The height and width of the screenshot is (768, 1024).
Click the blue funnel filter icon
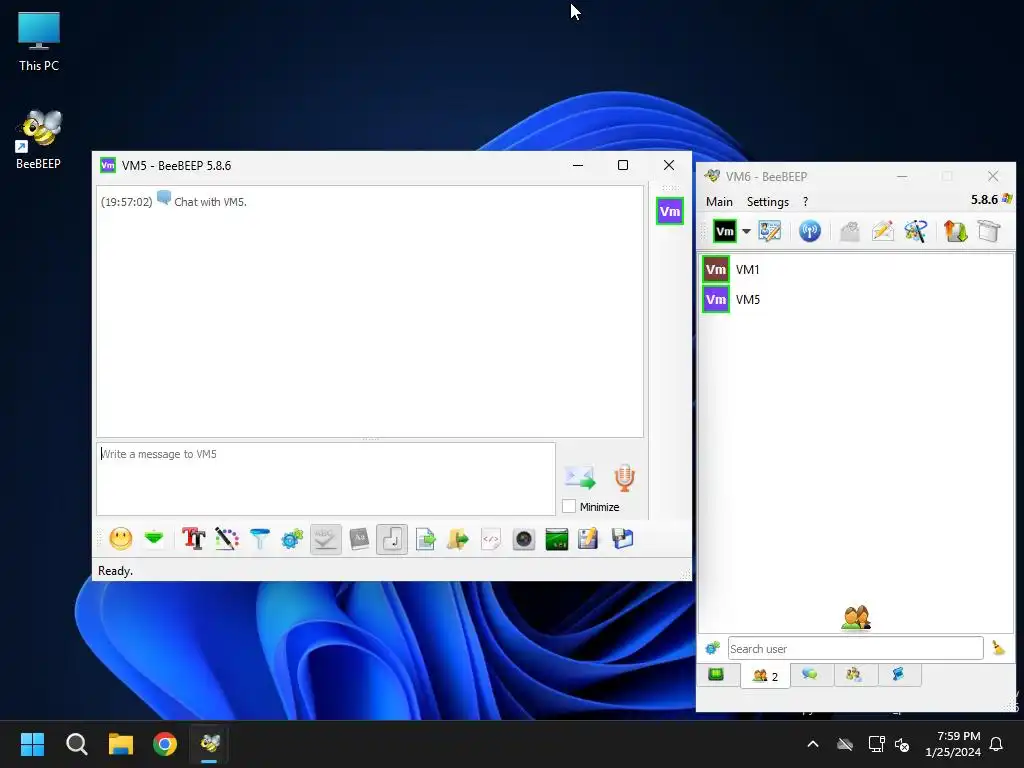coord(260,539)
